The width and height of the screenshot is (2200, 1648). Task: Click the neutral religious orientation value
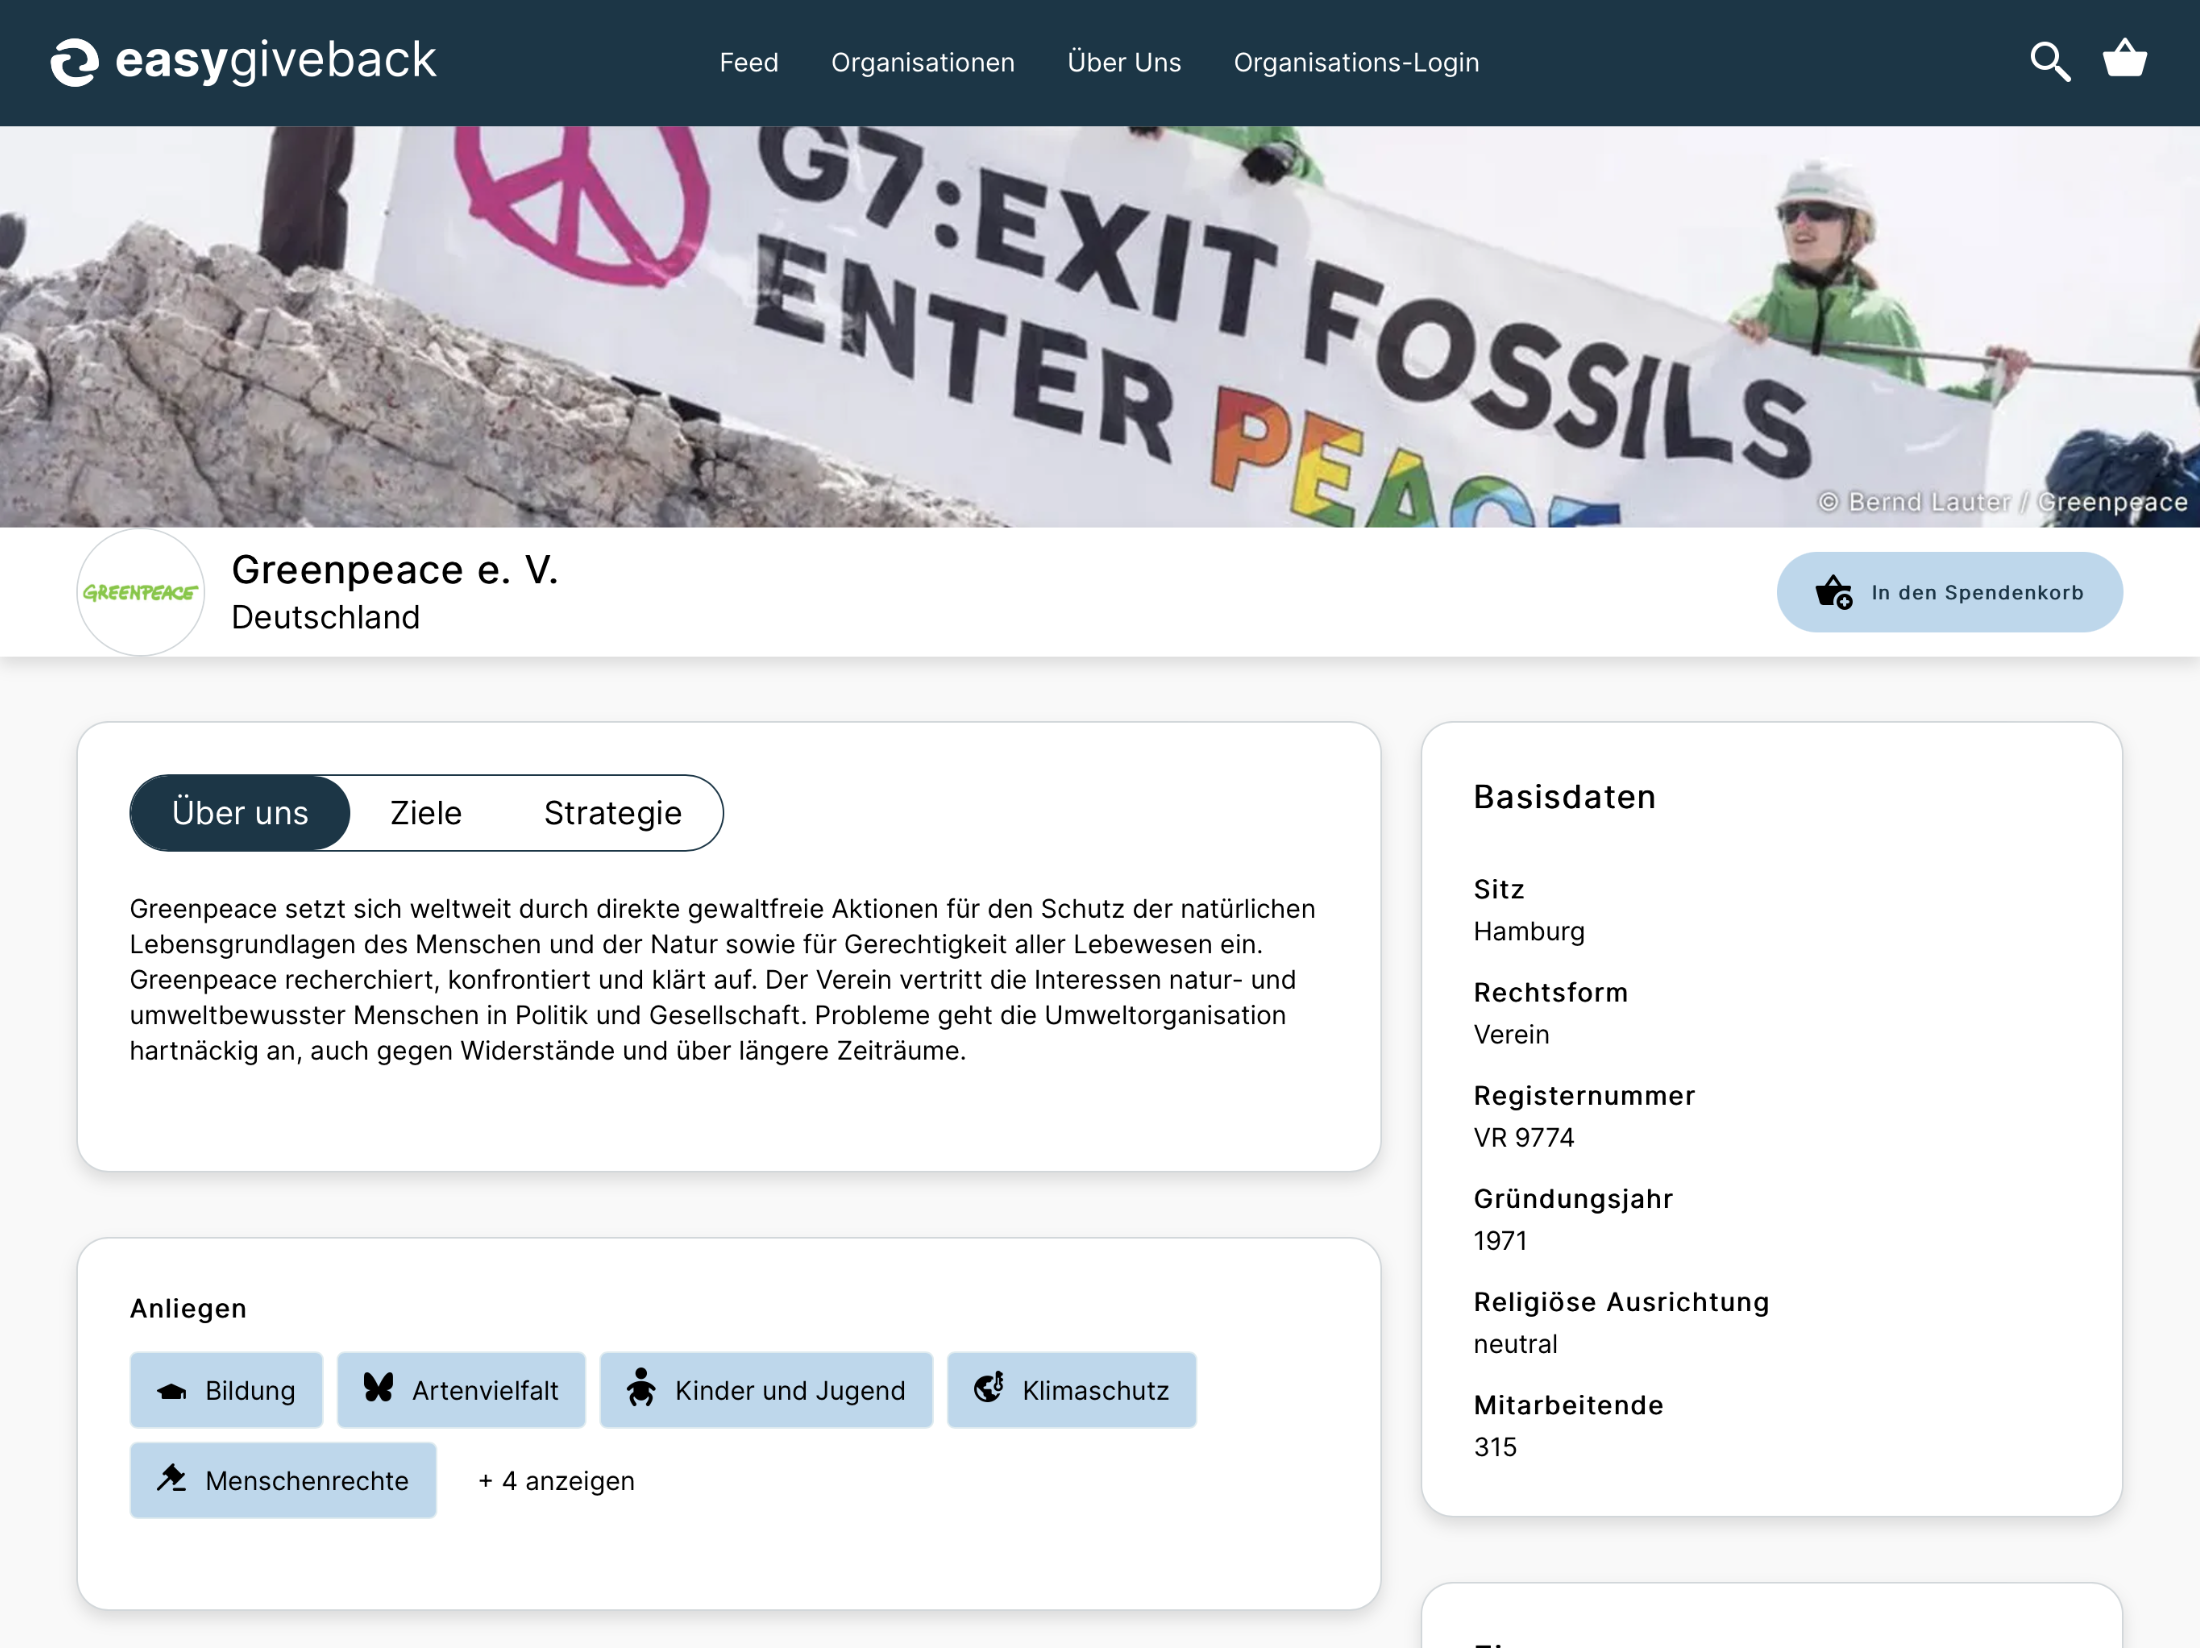(1515, 1344)
